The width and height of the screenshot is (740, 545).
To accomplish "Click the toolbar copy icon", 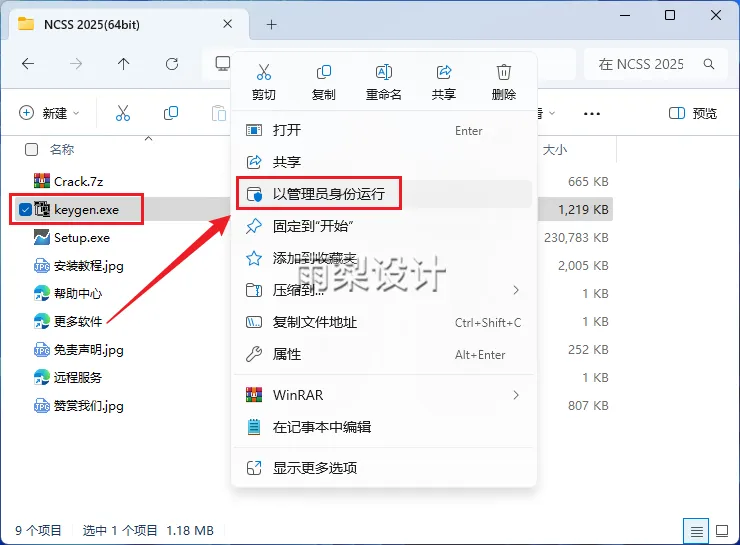I will [x=171, y=113].
